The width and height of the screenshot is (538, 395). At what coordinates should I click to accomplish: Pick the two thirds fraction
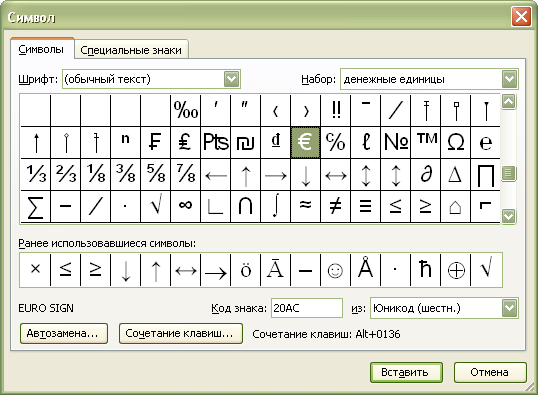click(66, 174)
